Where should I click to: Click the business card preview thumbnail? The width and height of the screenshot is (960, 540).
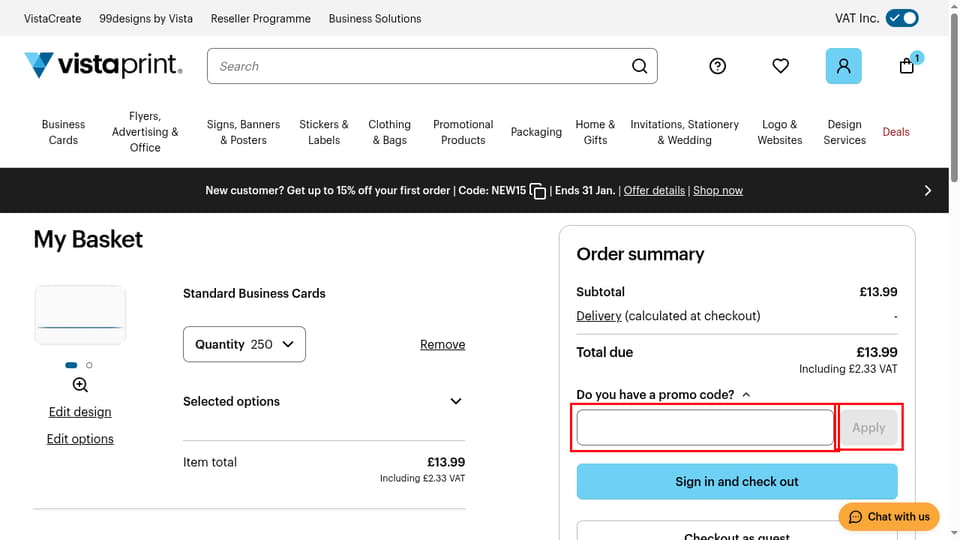pyautogui.click(x=80, y=315)
